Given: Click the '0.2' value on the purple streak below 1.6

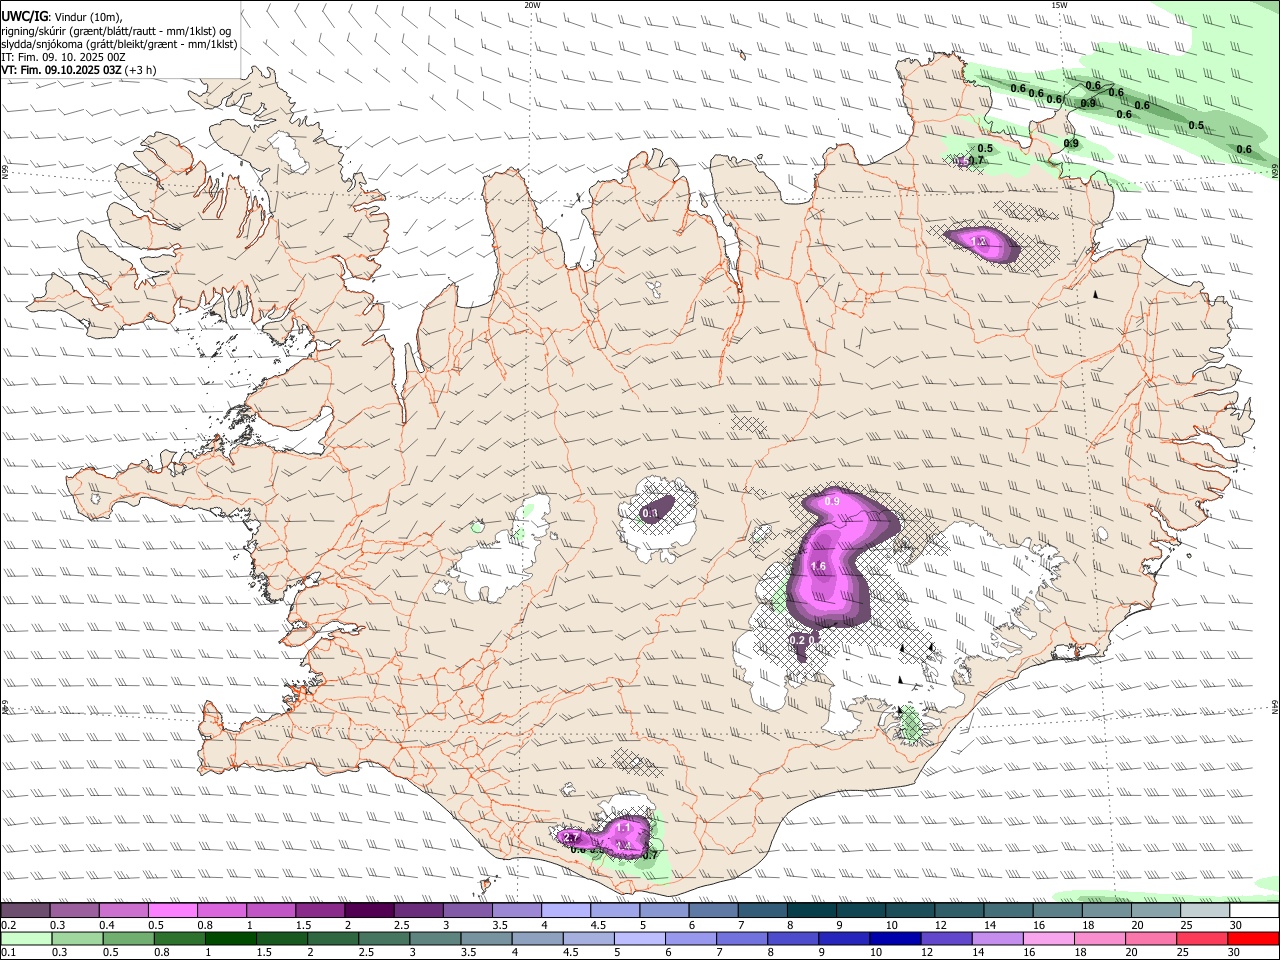Looking at the screenshot, I should point(797,639).
